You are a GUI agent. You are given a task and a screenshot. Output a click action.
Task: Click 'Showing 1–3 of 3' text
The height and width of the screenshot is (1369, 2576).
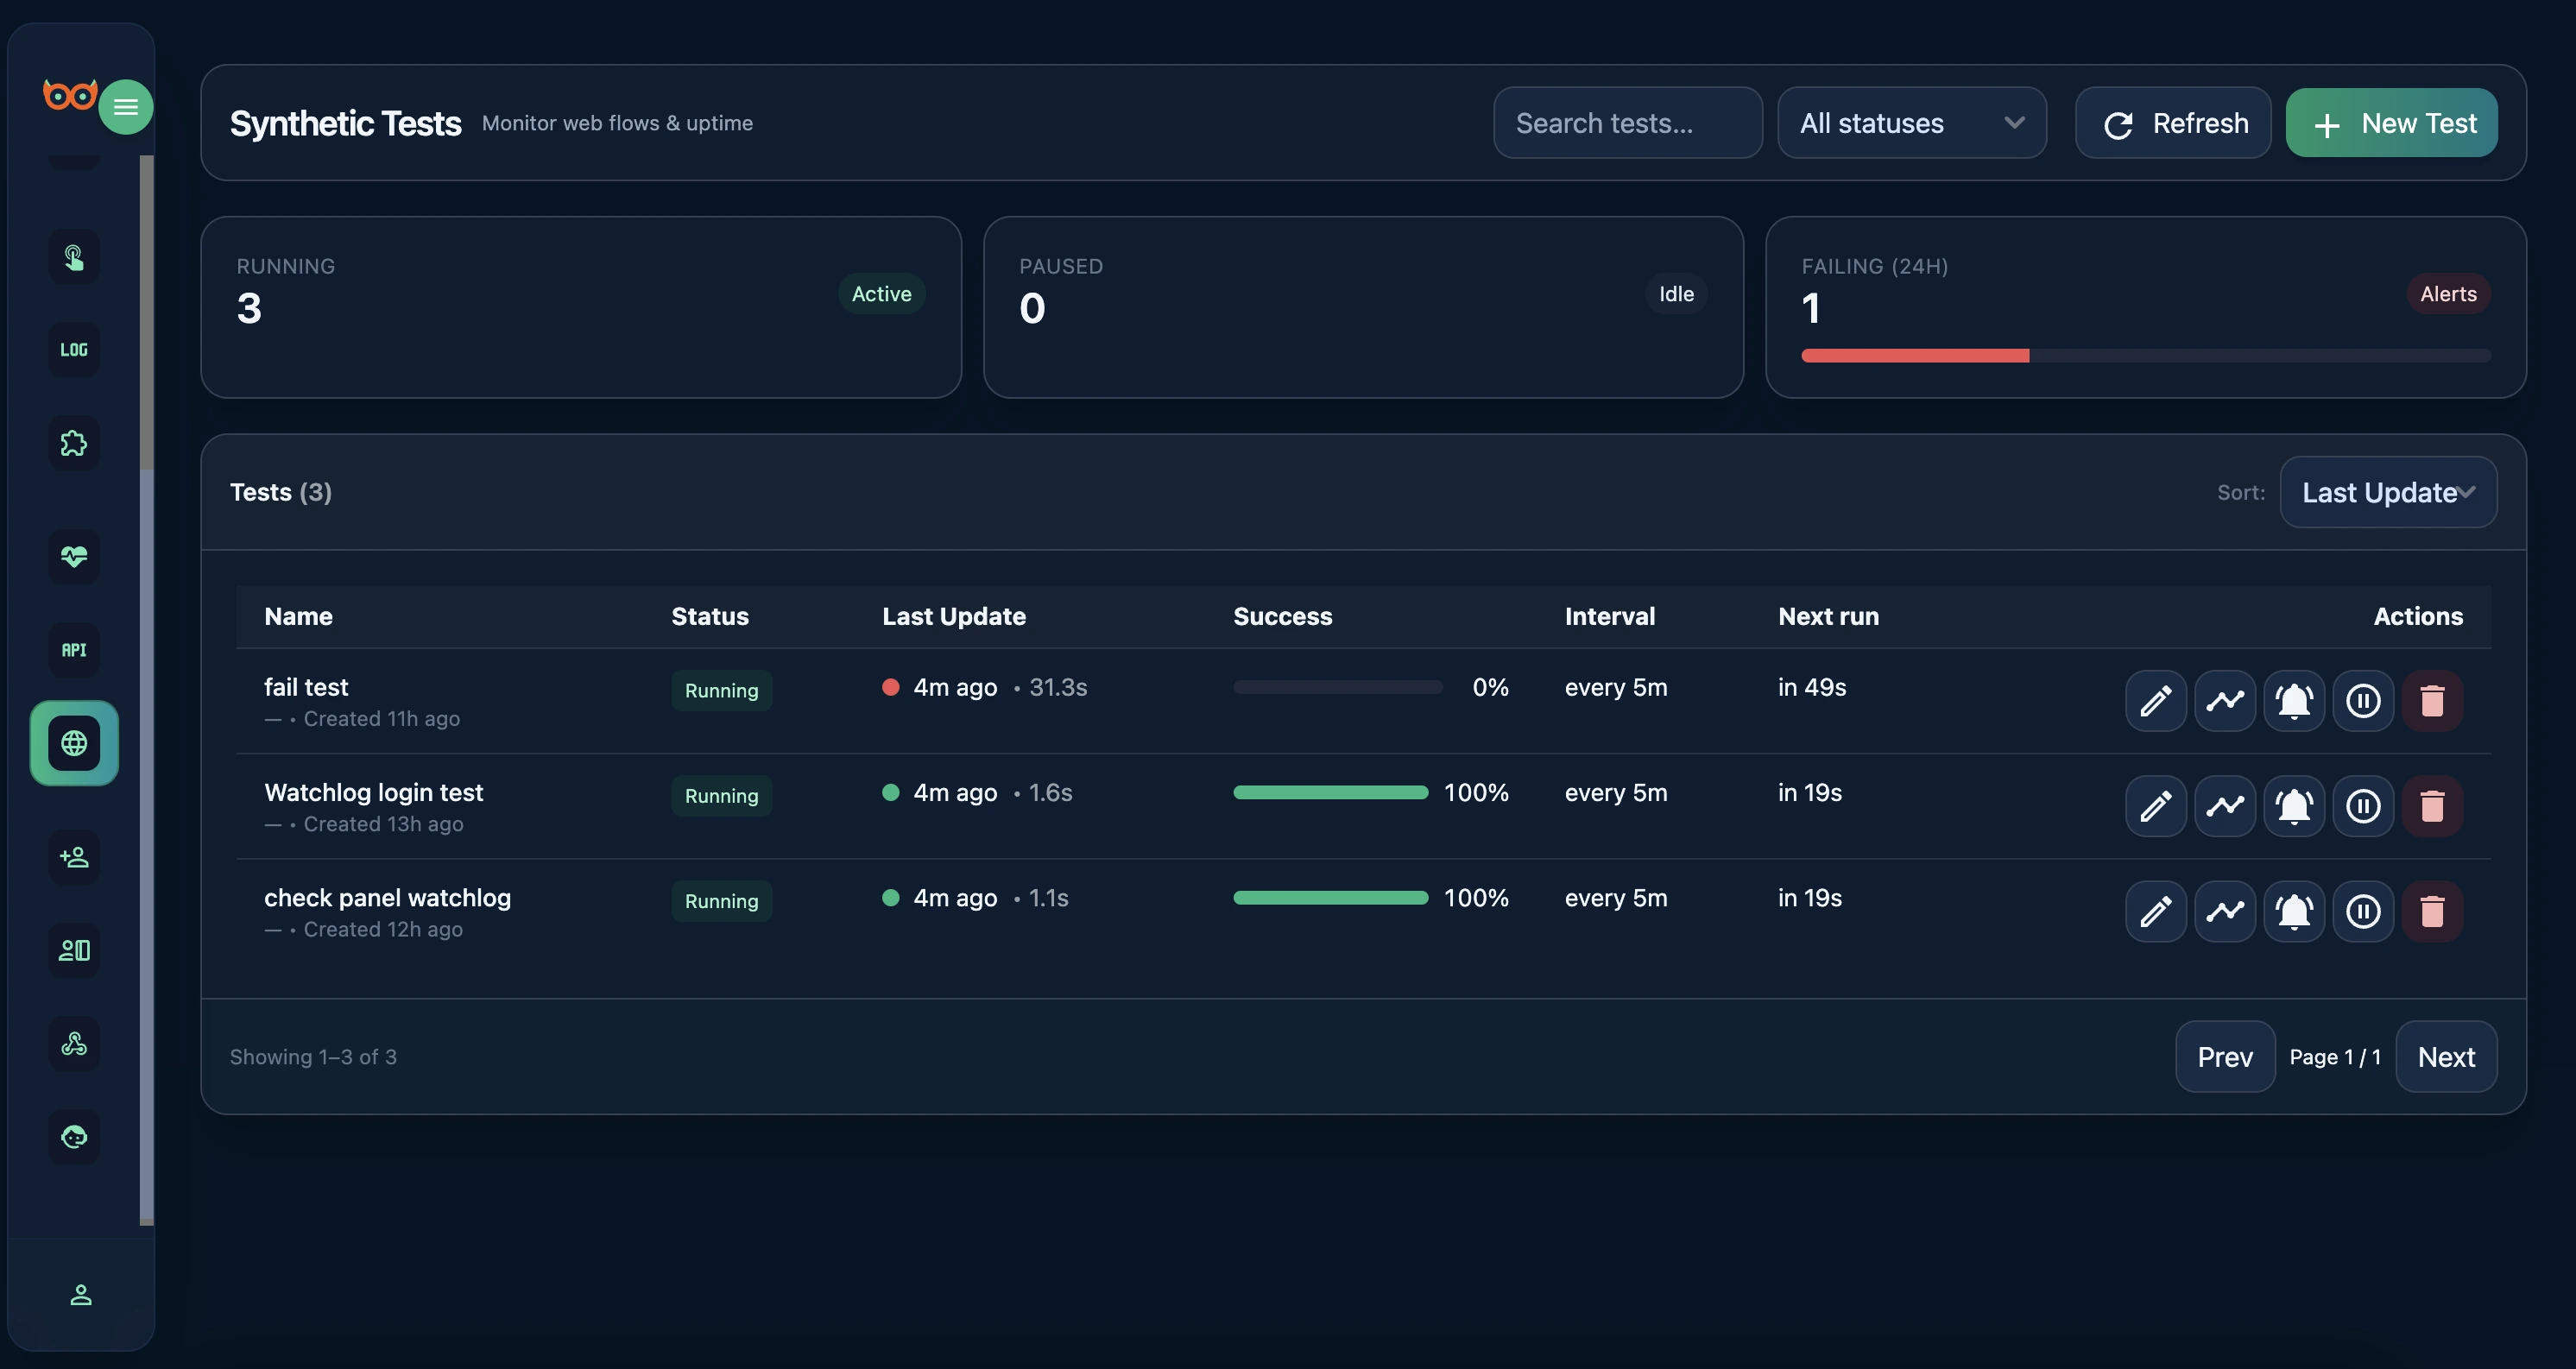pyautogui.click(x=313, y=1057)
